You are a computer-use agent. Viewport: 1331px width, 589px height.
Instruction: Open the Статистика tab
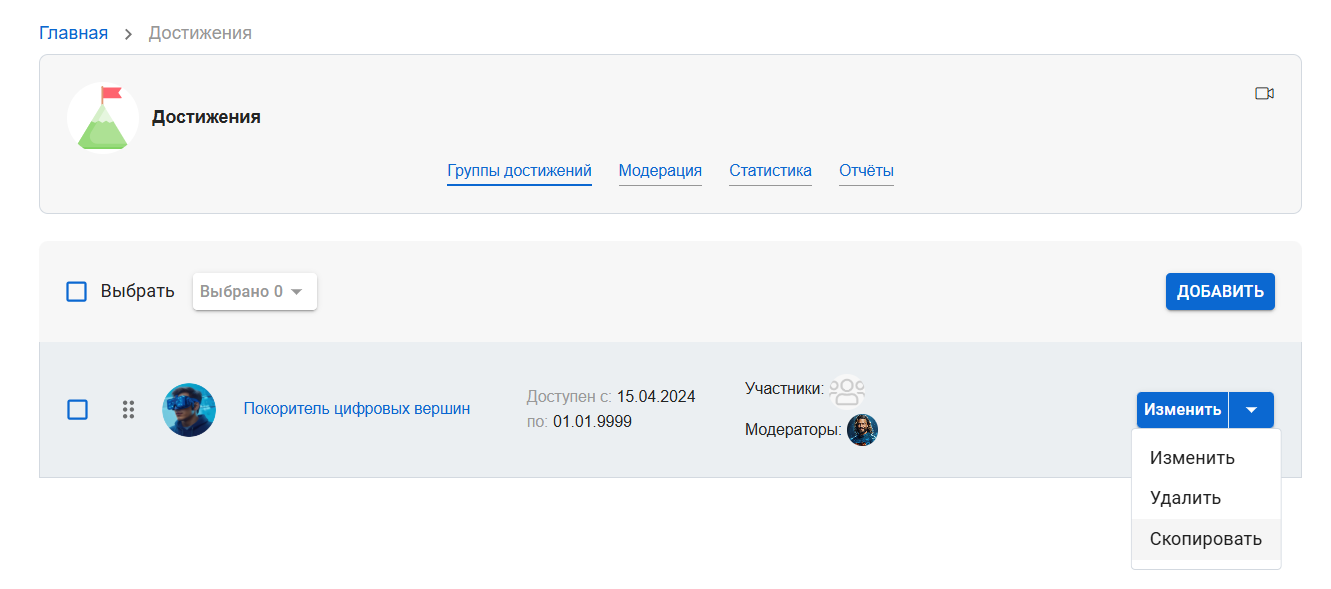point(770,171)
